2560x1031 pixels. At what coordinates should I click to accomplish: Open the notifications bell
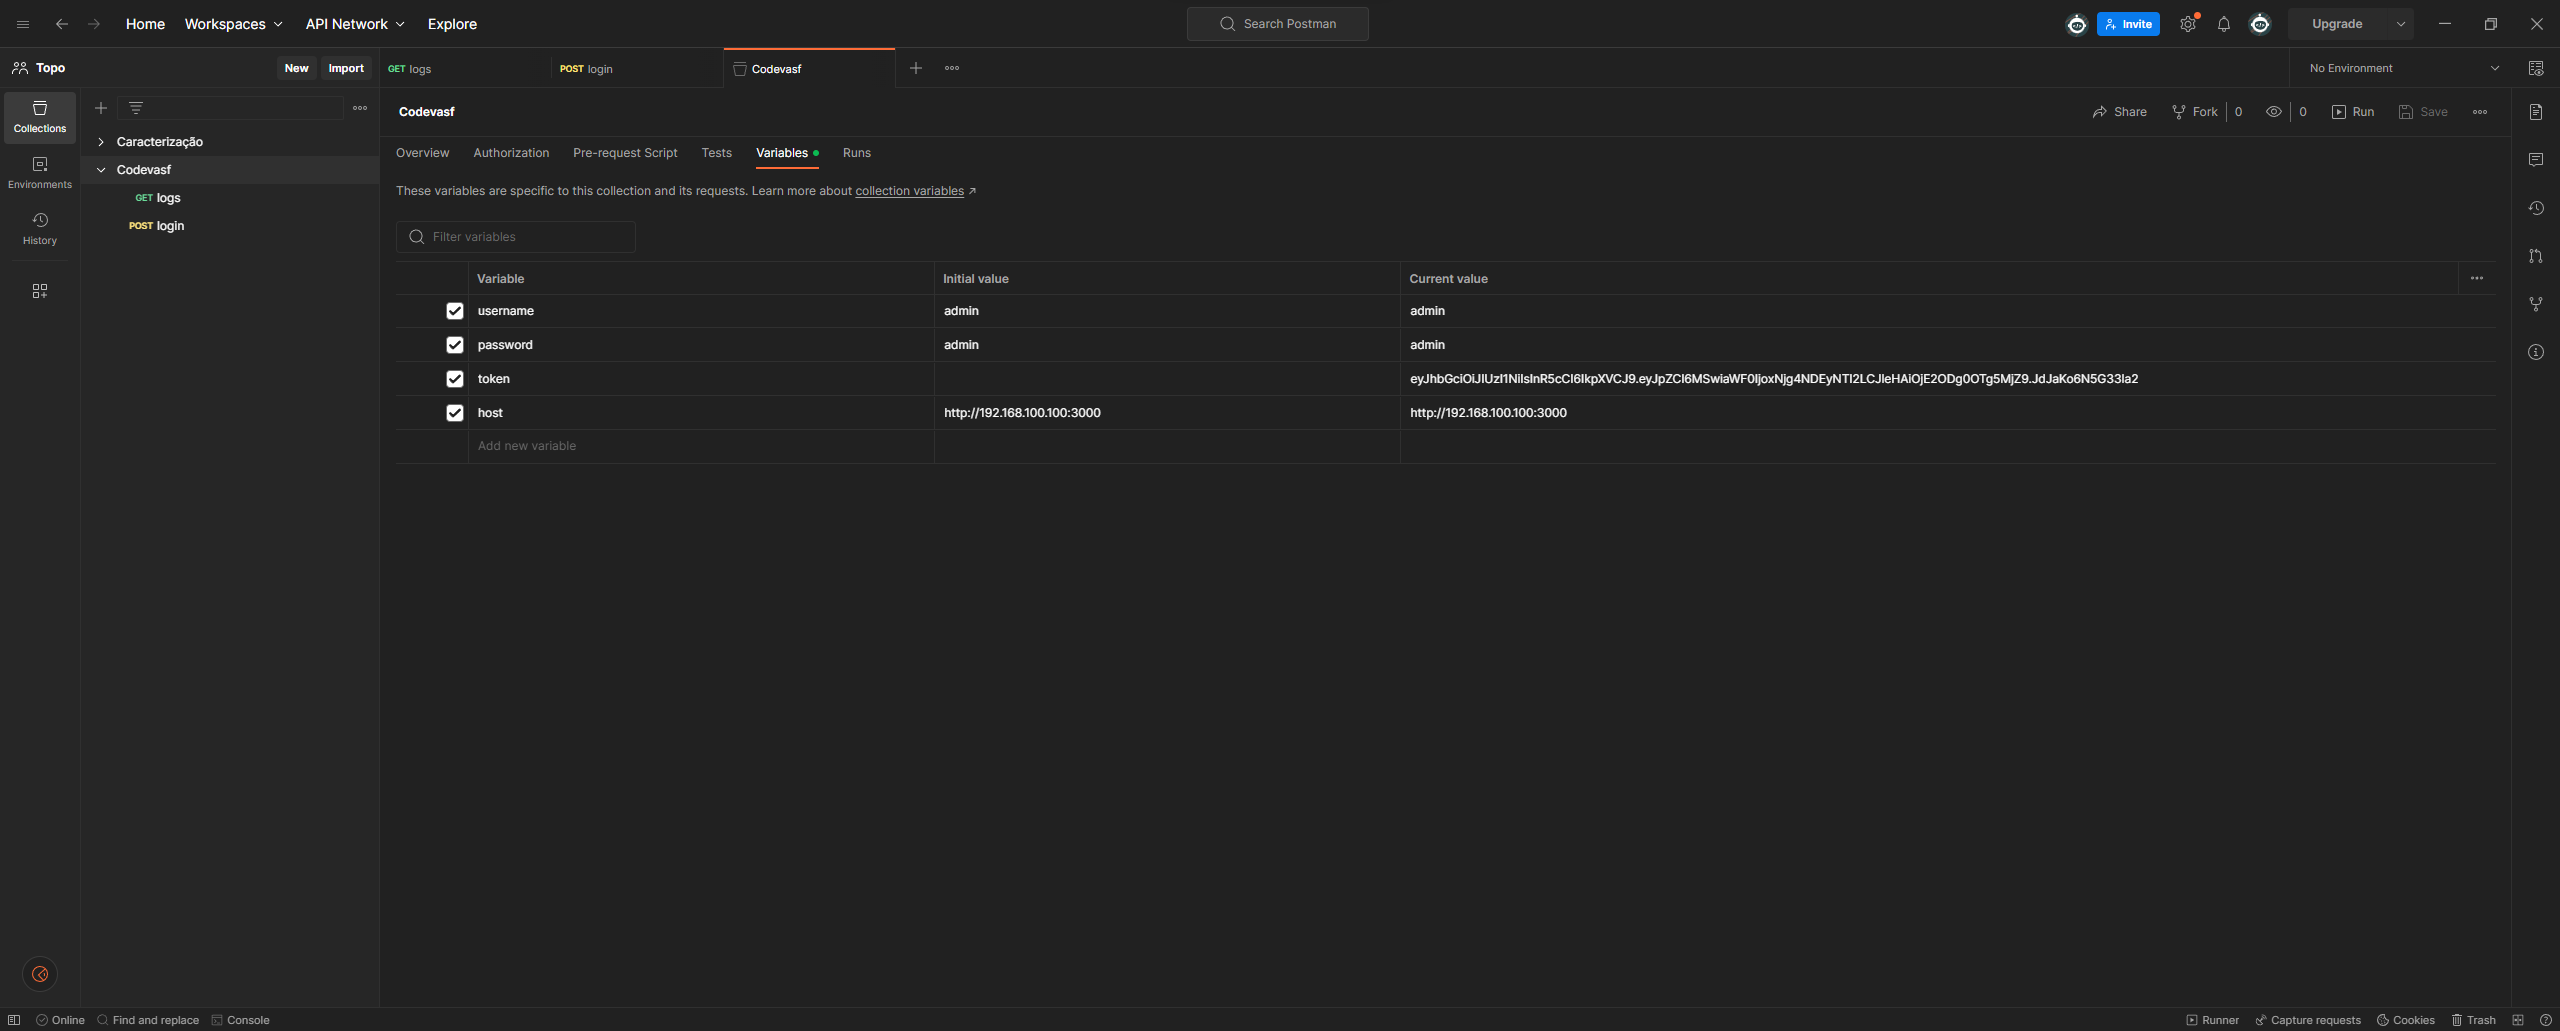(2224, 24)
